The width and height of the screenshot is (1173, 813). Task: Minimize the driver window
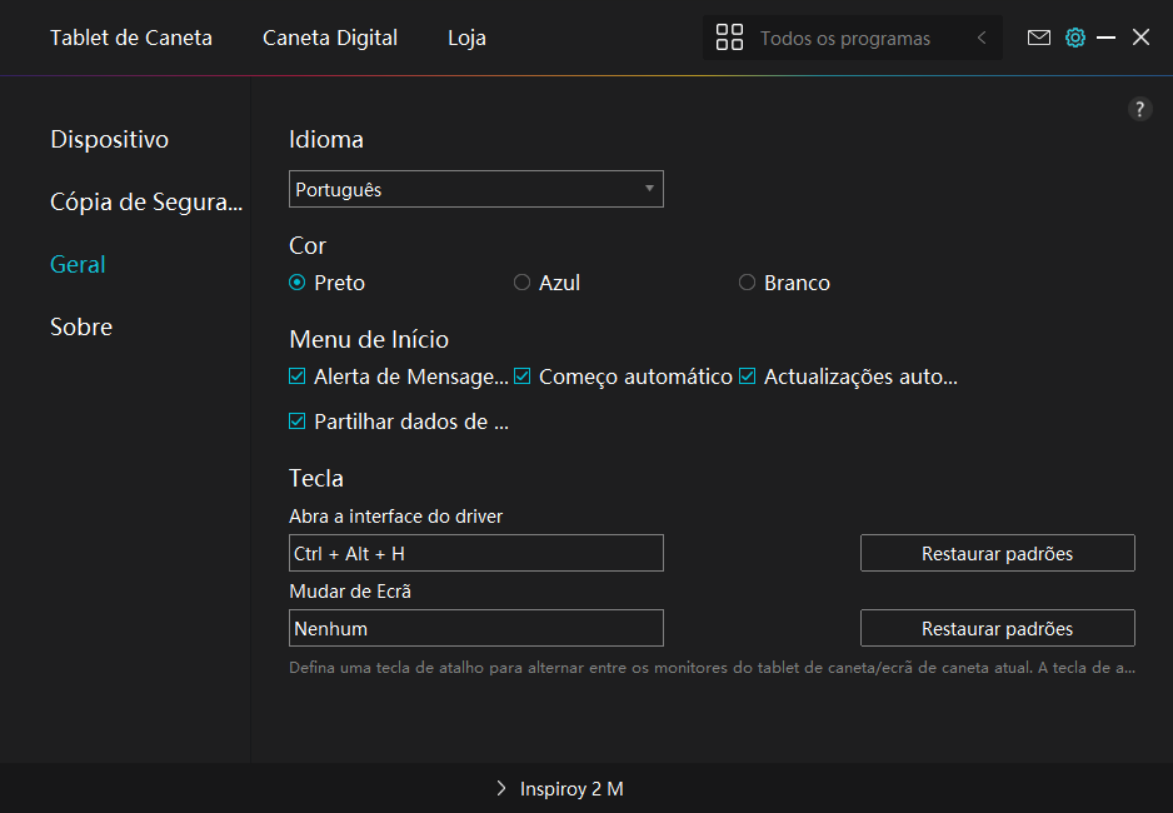pos(1106,38)
